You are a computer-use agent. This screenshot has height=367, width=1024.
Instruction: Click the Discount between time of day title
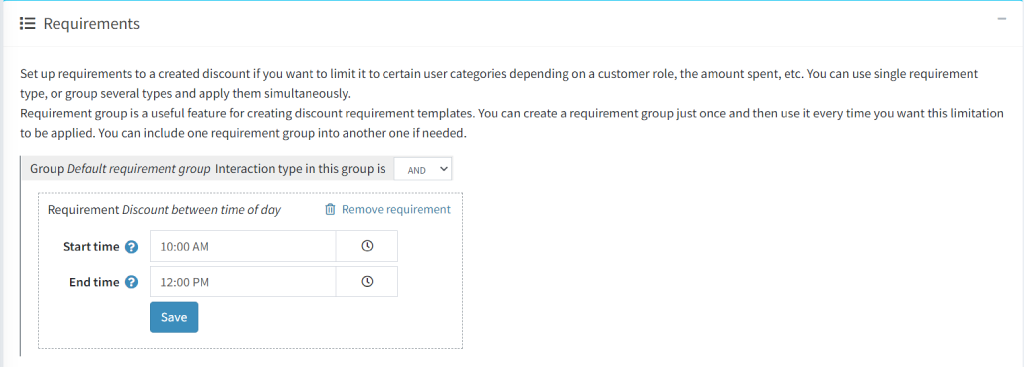click(201, 210)
